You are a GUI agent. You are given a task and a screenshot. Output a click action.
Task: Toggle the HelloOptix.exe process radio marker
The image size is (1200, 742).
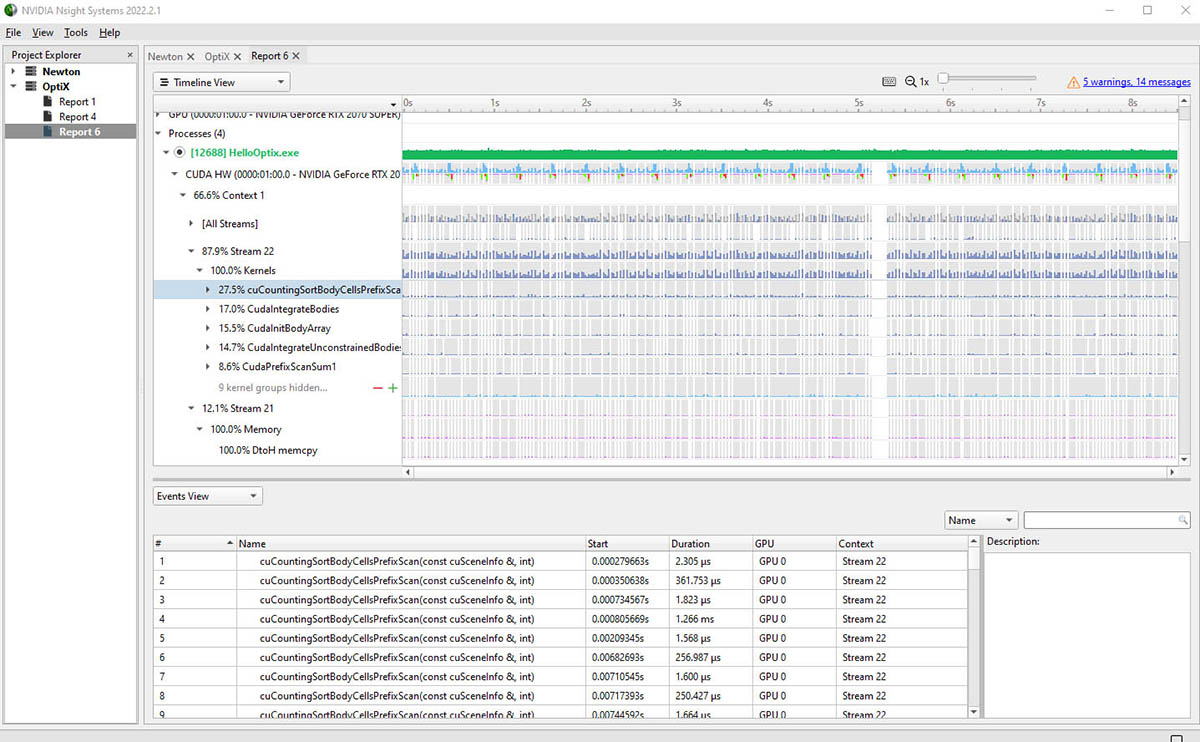pyautogui.click(x=179, y=153)
